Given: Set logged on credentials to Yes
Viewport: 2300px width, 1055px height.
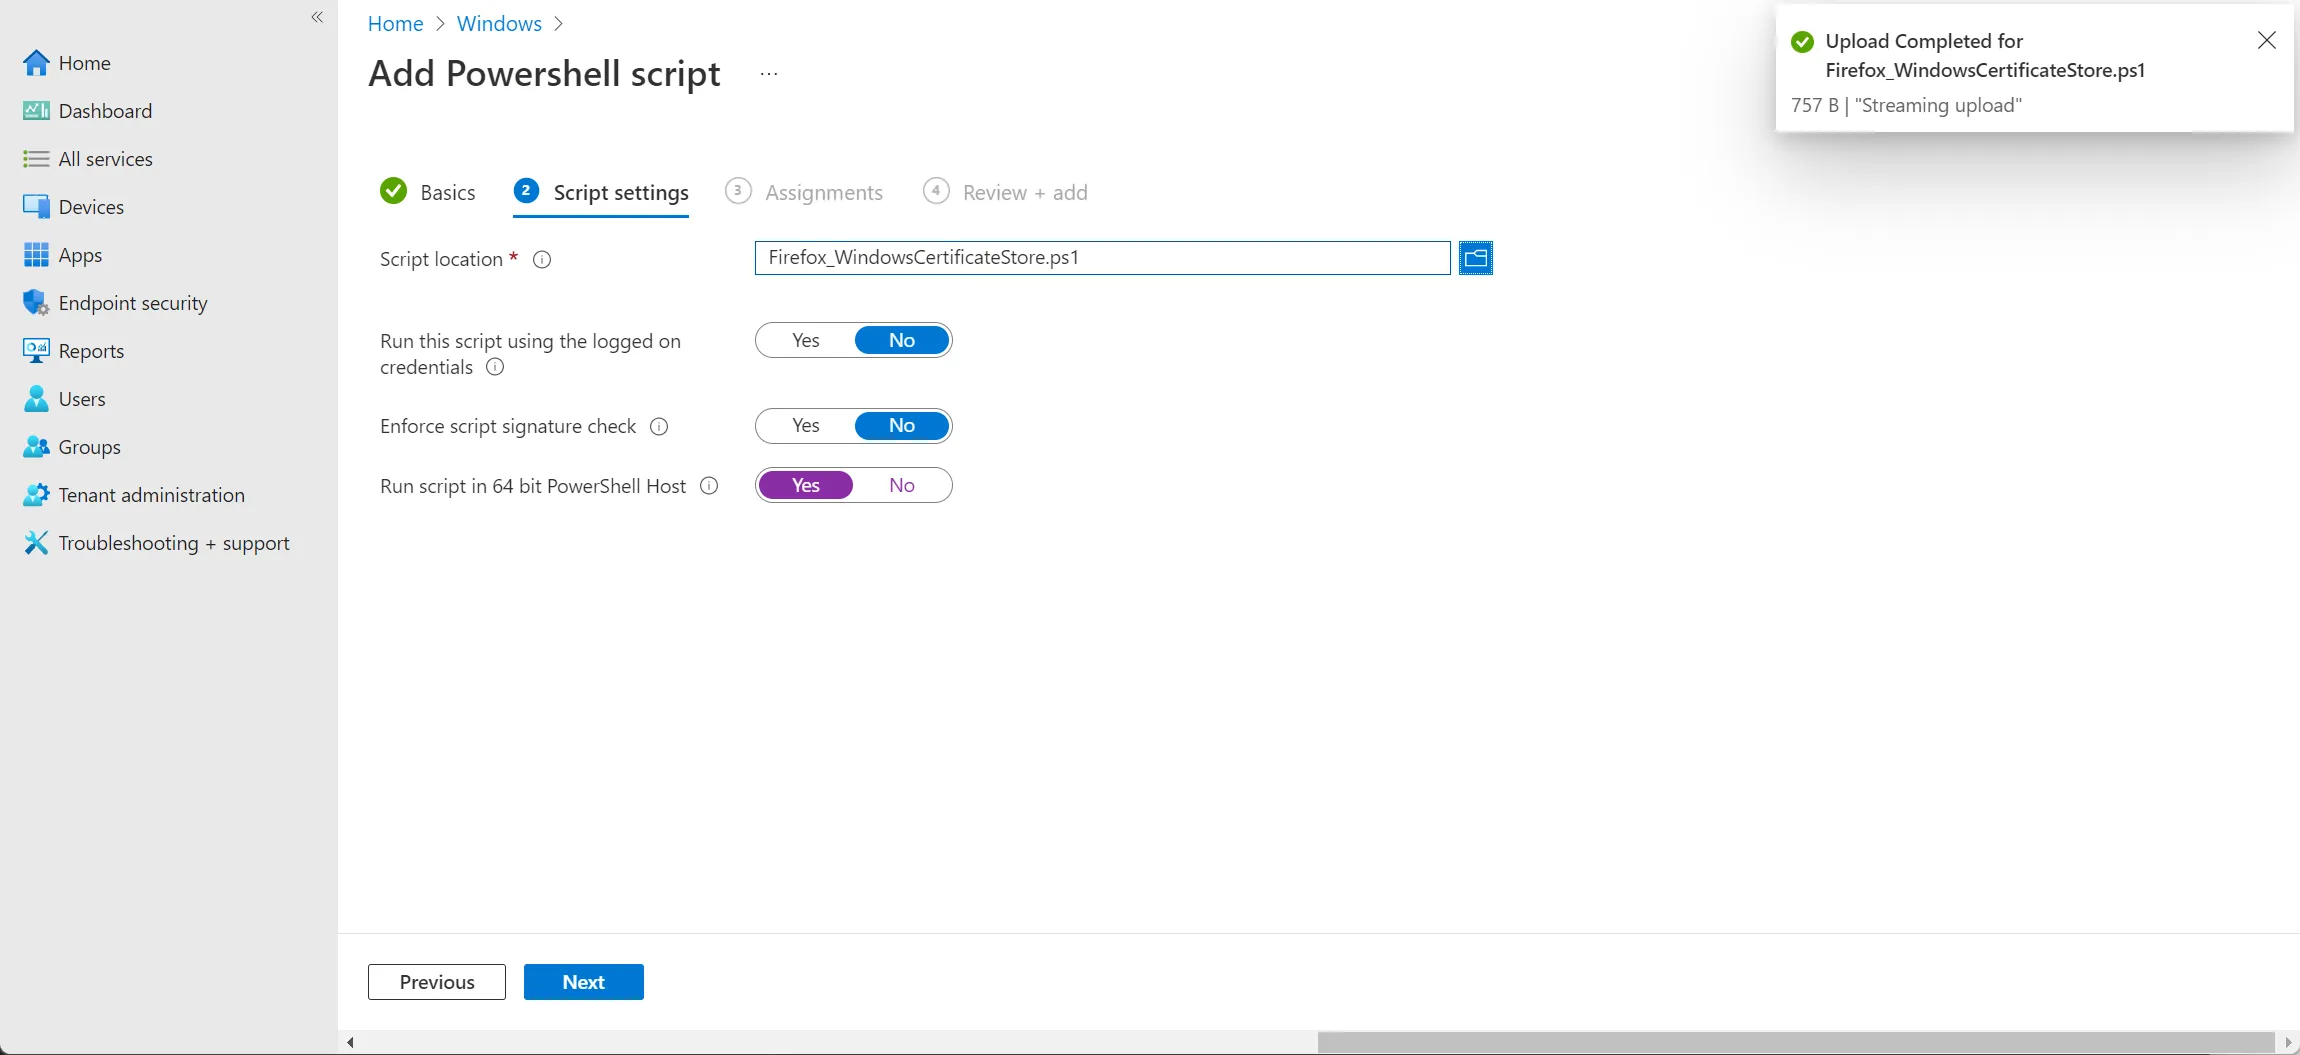Looking at the screenshot, I should (x=806, y=340).
